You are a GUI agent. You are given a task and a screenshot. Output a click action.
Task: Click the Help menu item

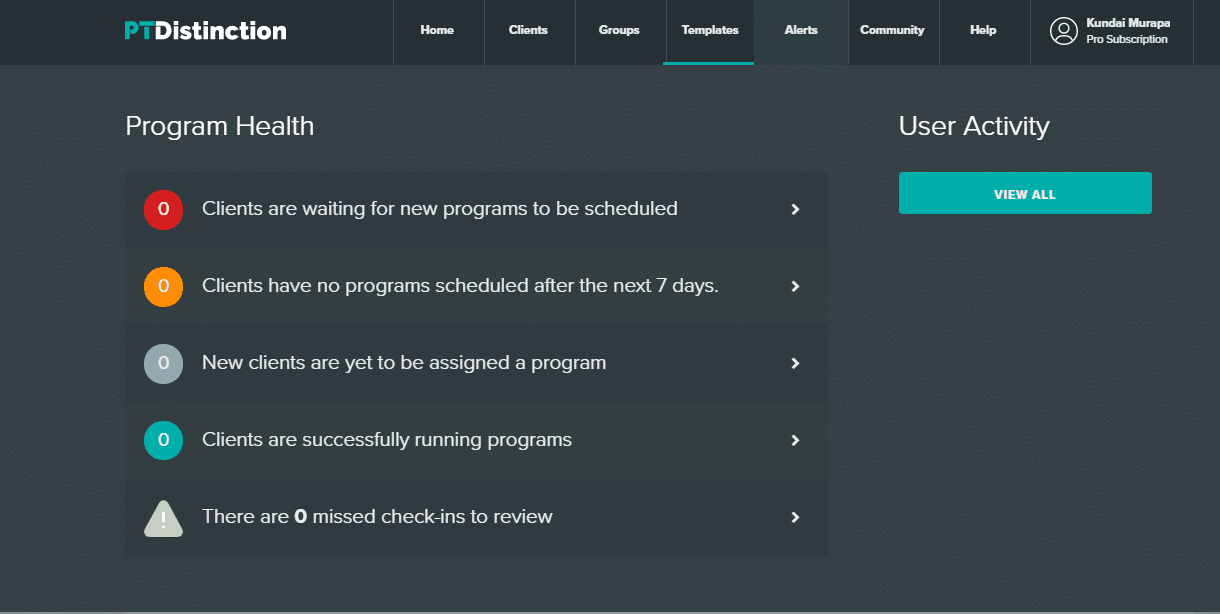tap(983, 31)
